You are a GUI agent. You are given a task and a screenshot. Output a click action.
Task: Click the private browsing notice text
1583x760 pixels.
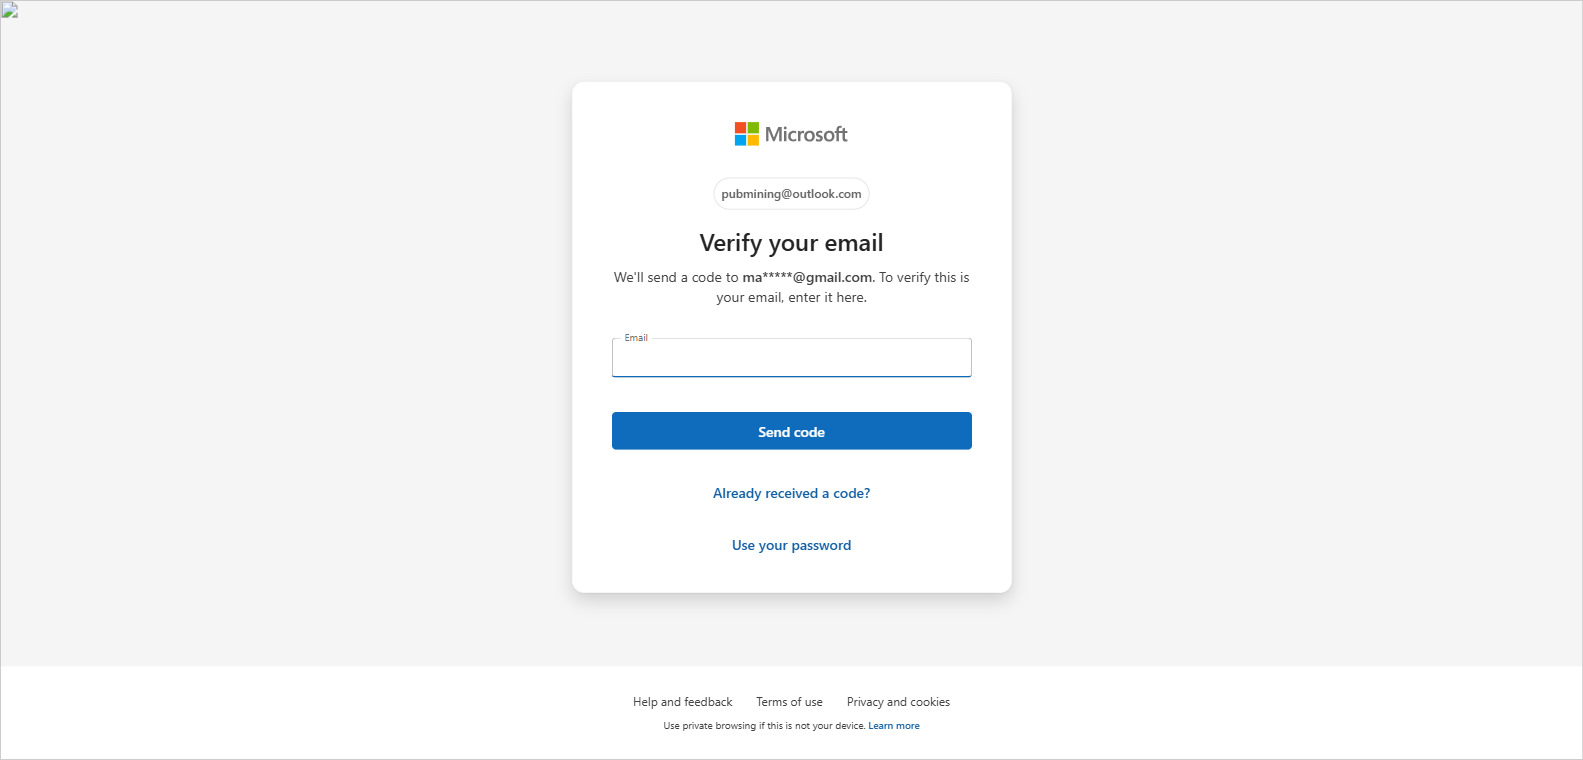coord(763,726)
